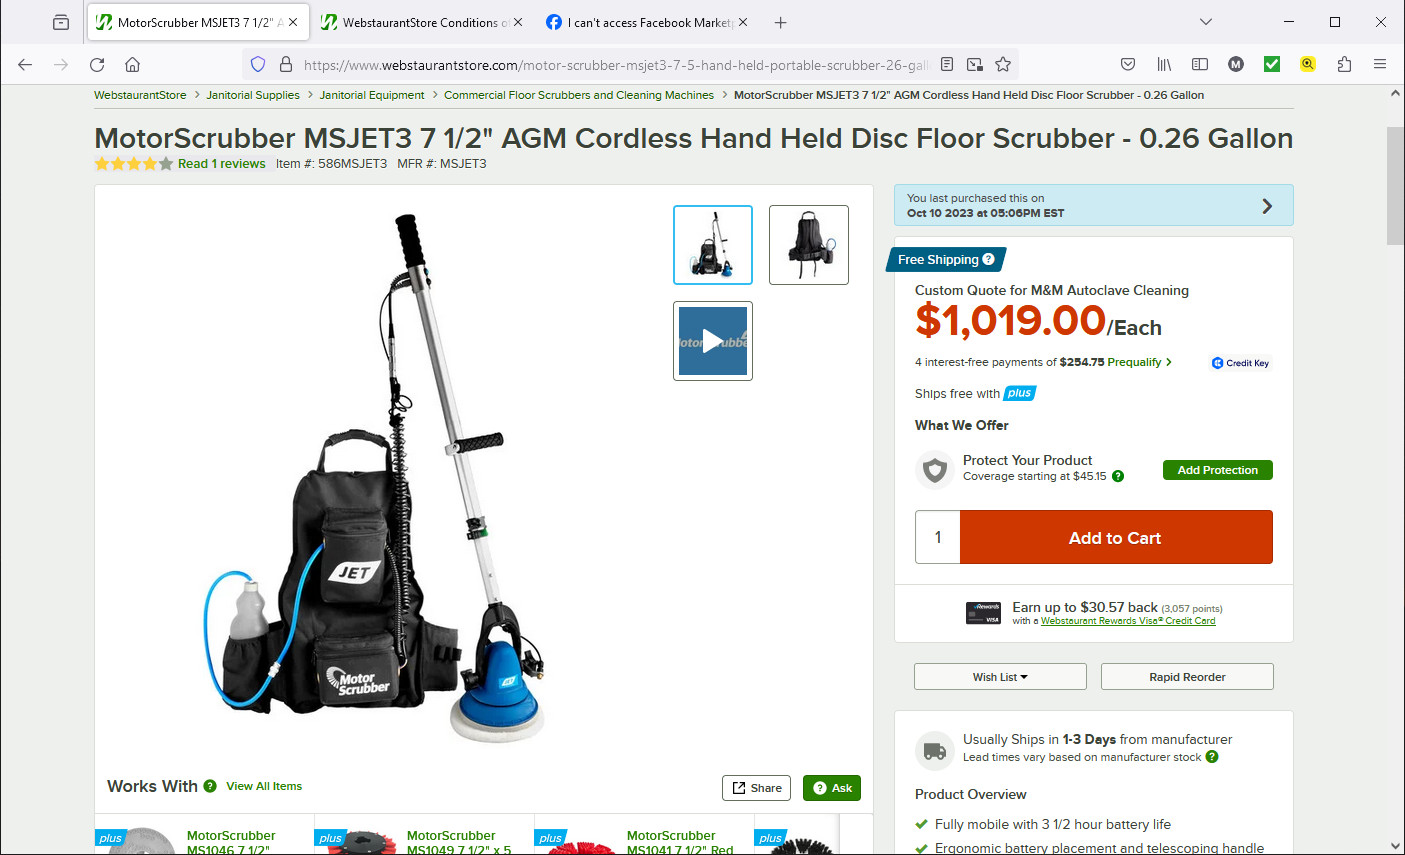
Task: Open the Pocket save icon
Action: (1128, 64)
